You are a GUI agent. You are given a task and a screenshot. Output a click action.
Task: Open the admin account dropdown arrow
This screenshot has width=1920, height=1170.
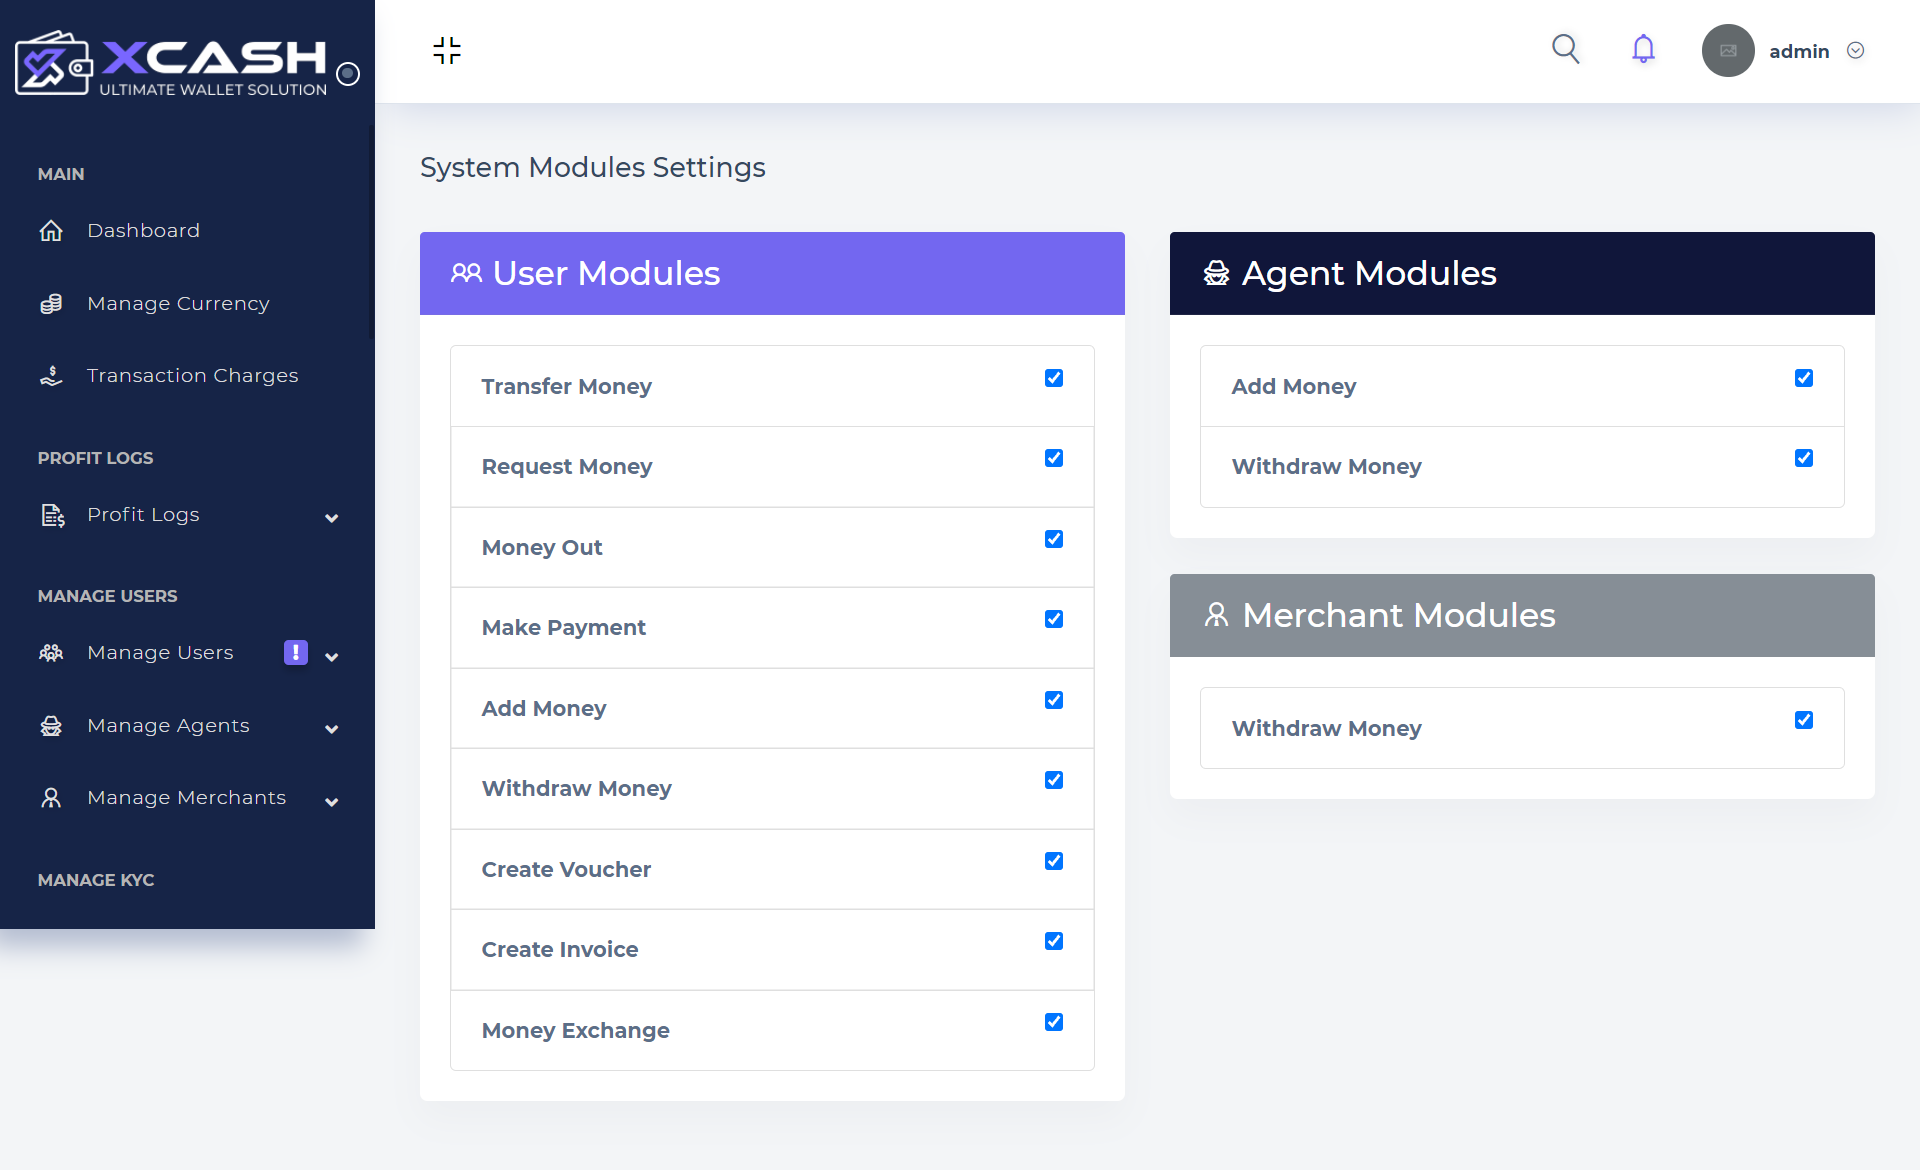(1856, 51)
